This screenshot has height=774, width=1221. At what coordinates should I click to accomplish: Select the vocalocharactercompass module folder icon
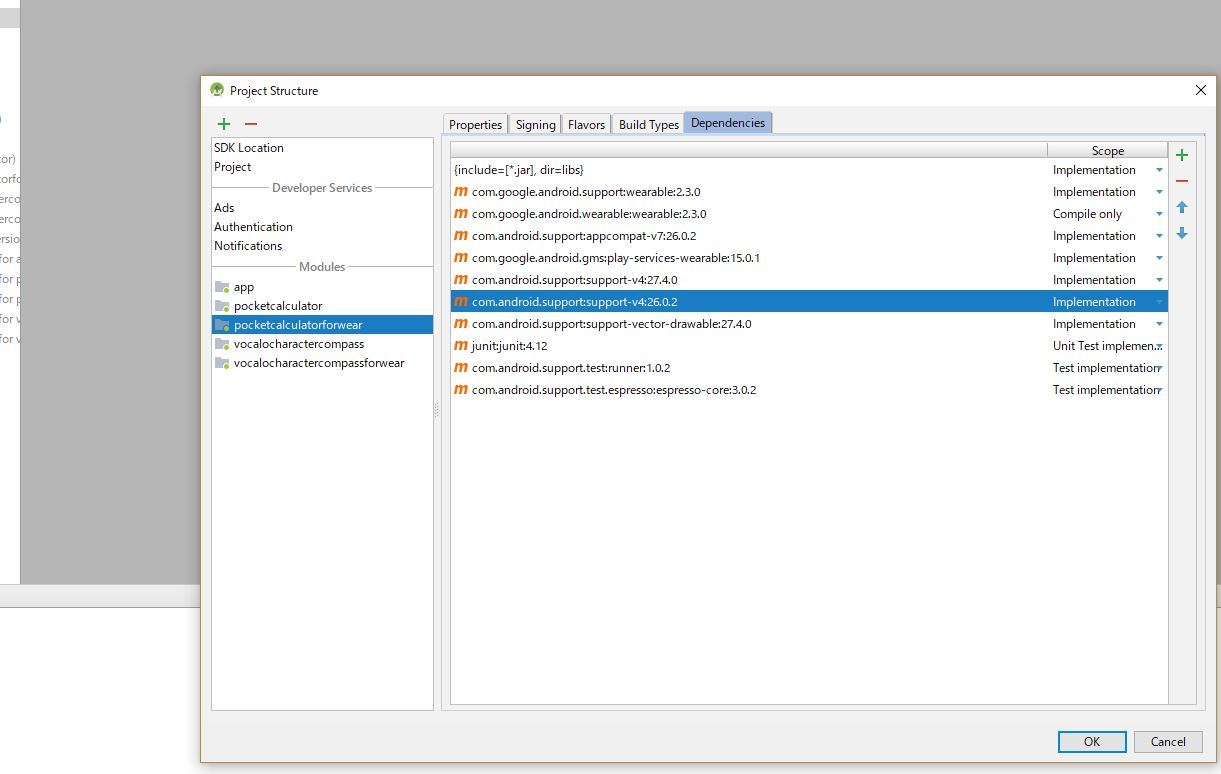click(222, 344)
